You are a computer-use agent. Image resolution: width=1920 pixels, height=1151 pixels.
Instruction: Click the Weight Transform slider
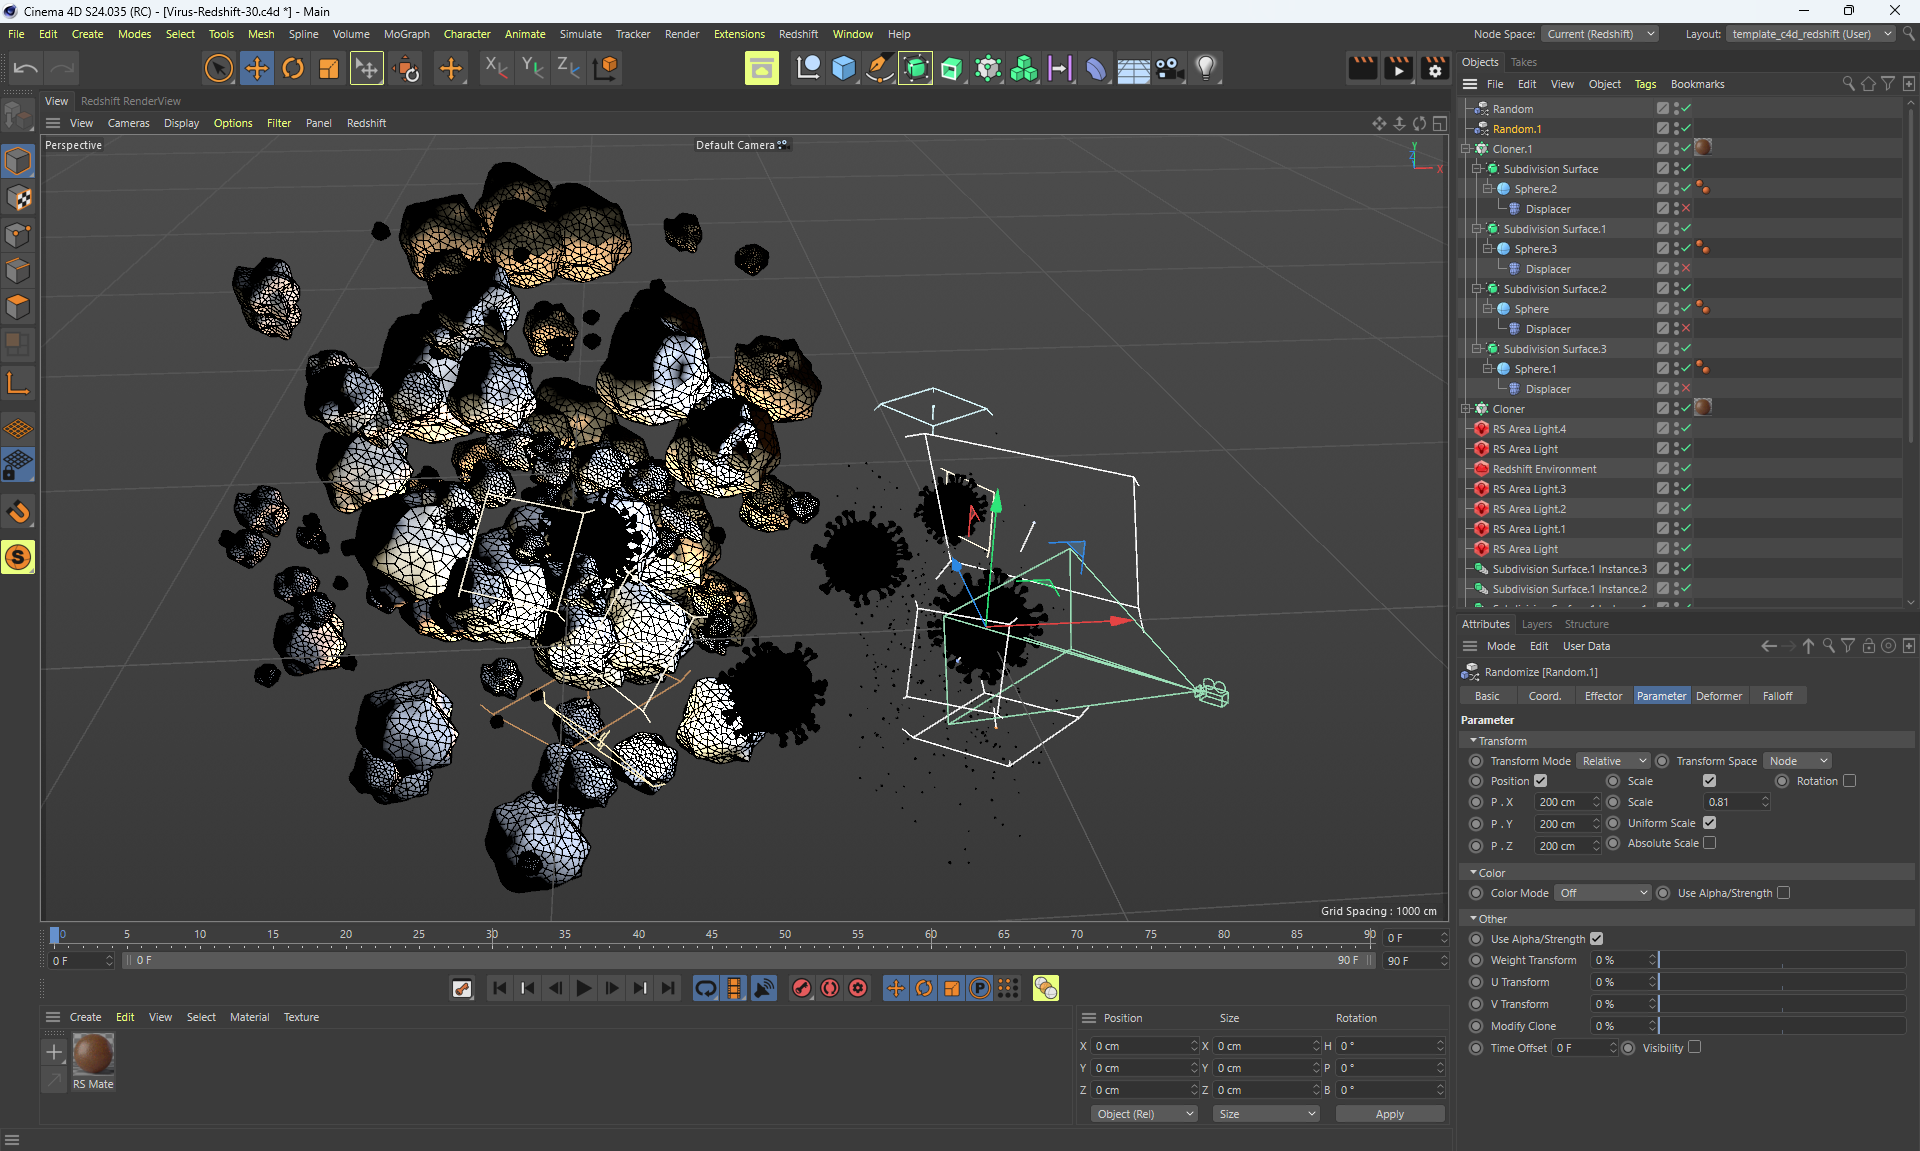[x=1781, y=960]
